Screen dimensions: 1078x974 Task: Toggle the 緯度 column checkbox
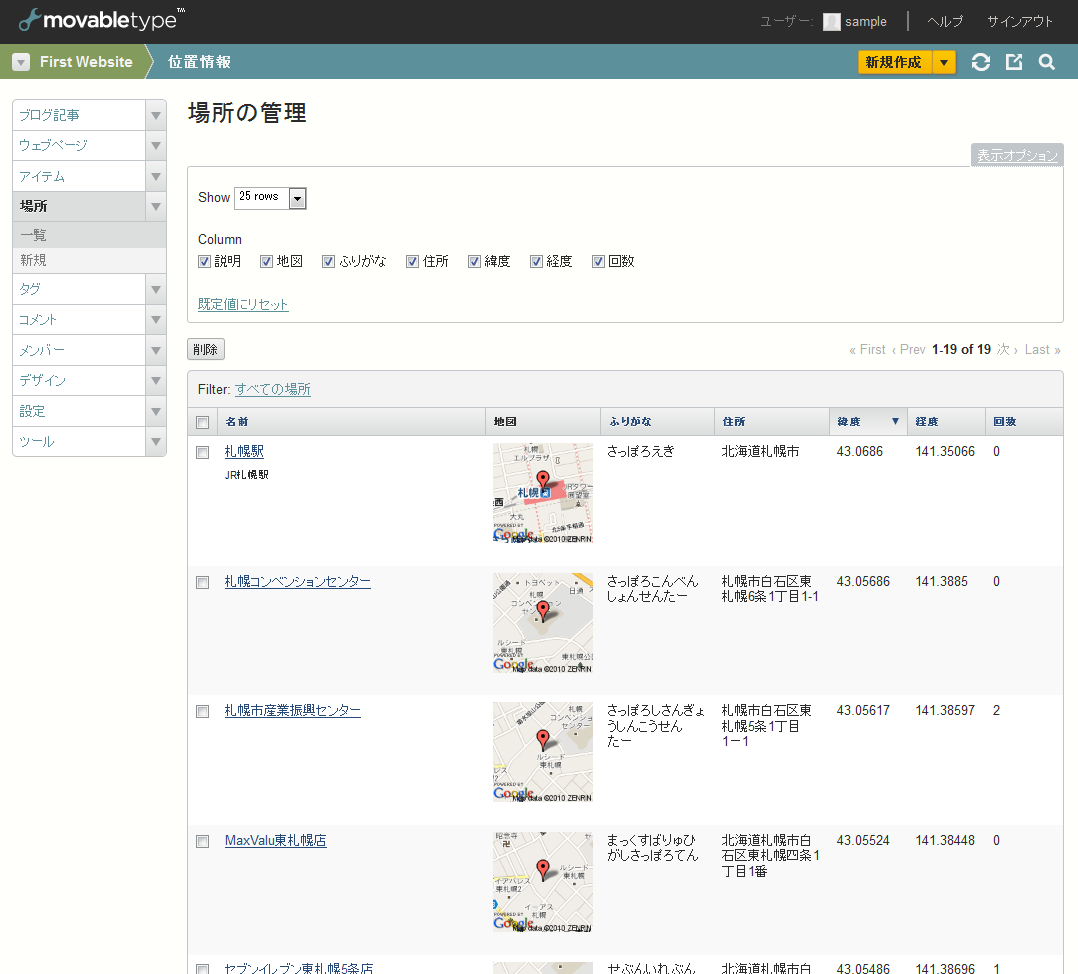click(474, 261)
